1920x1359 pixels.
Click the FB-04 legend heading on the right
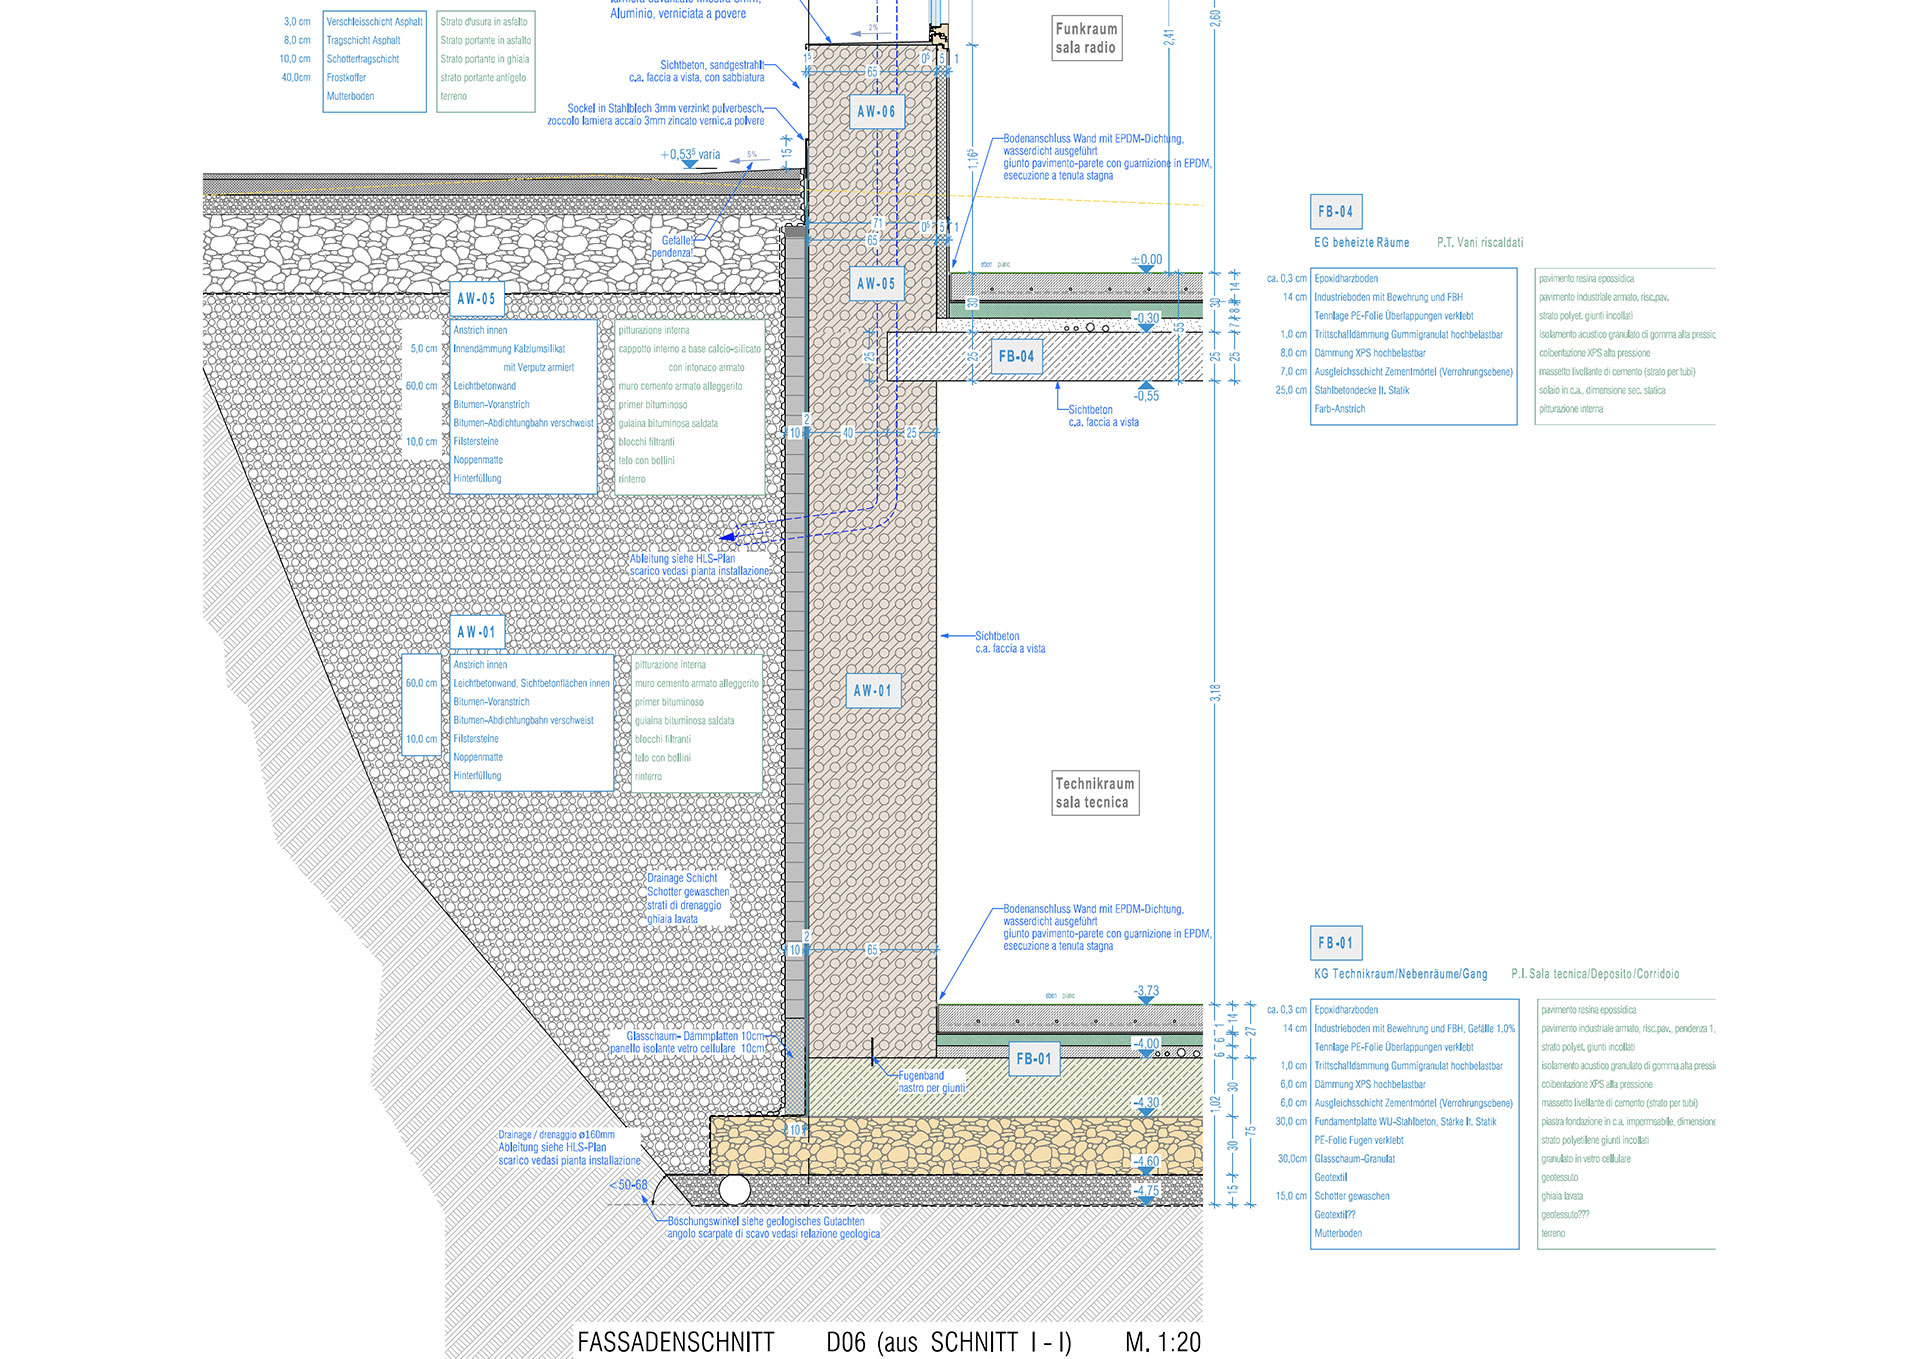pyautogui.click(x=1335, y=212)
